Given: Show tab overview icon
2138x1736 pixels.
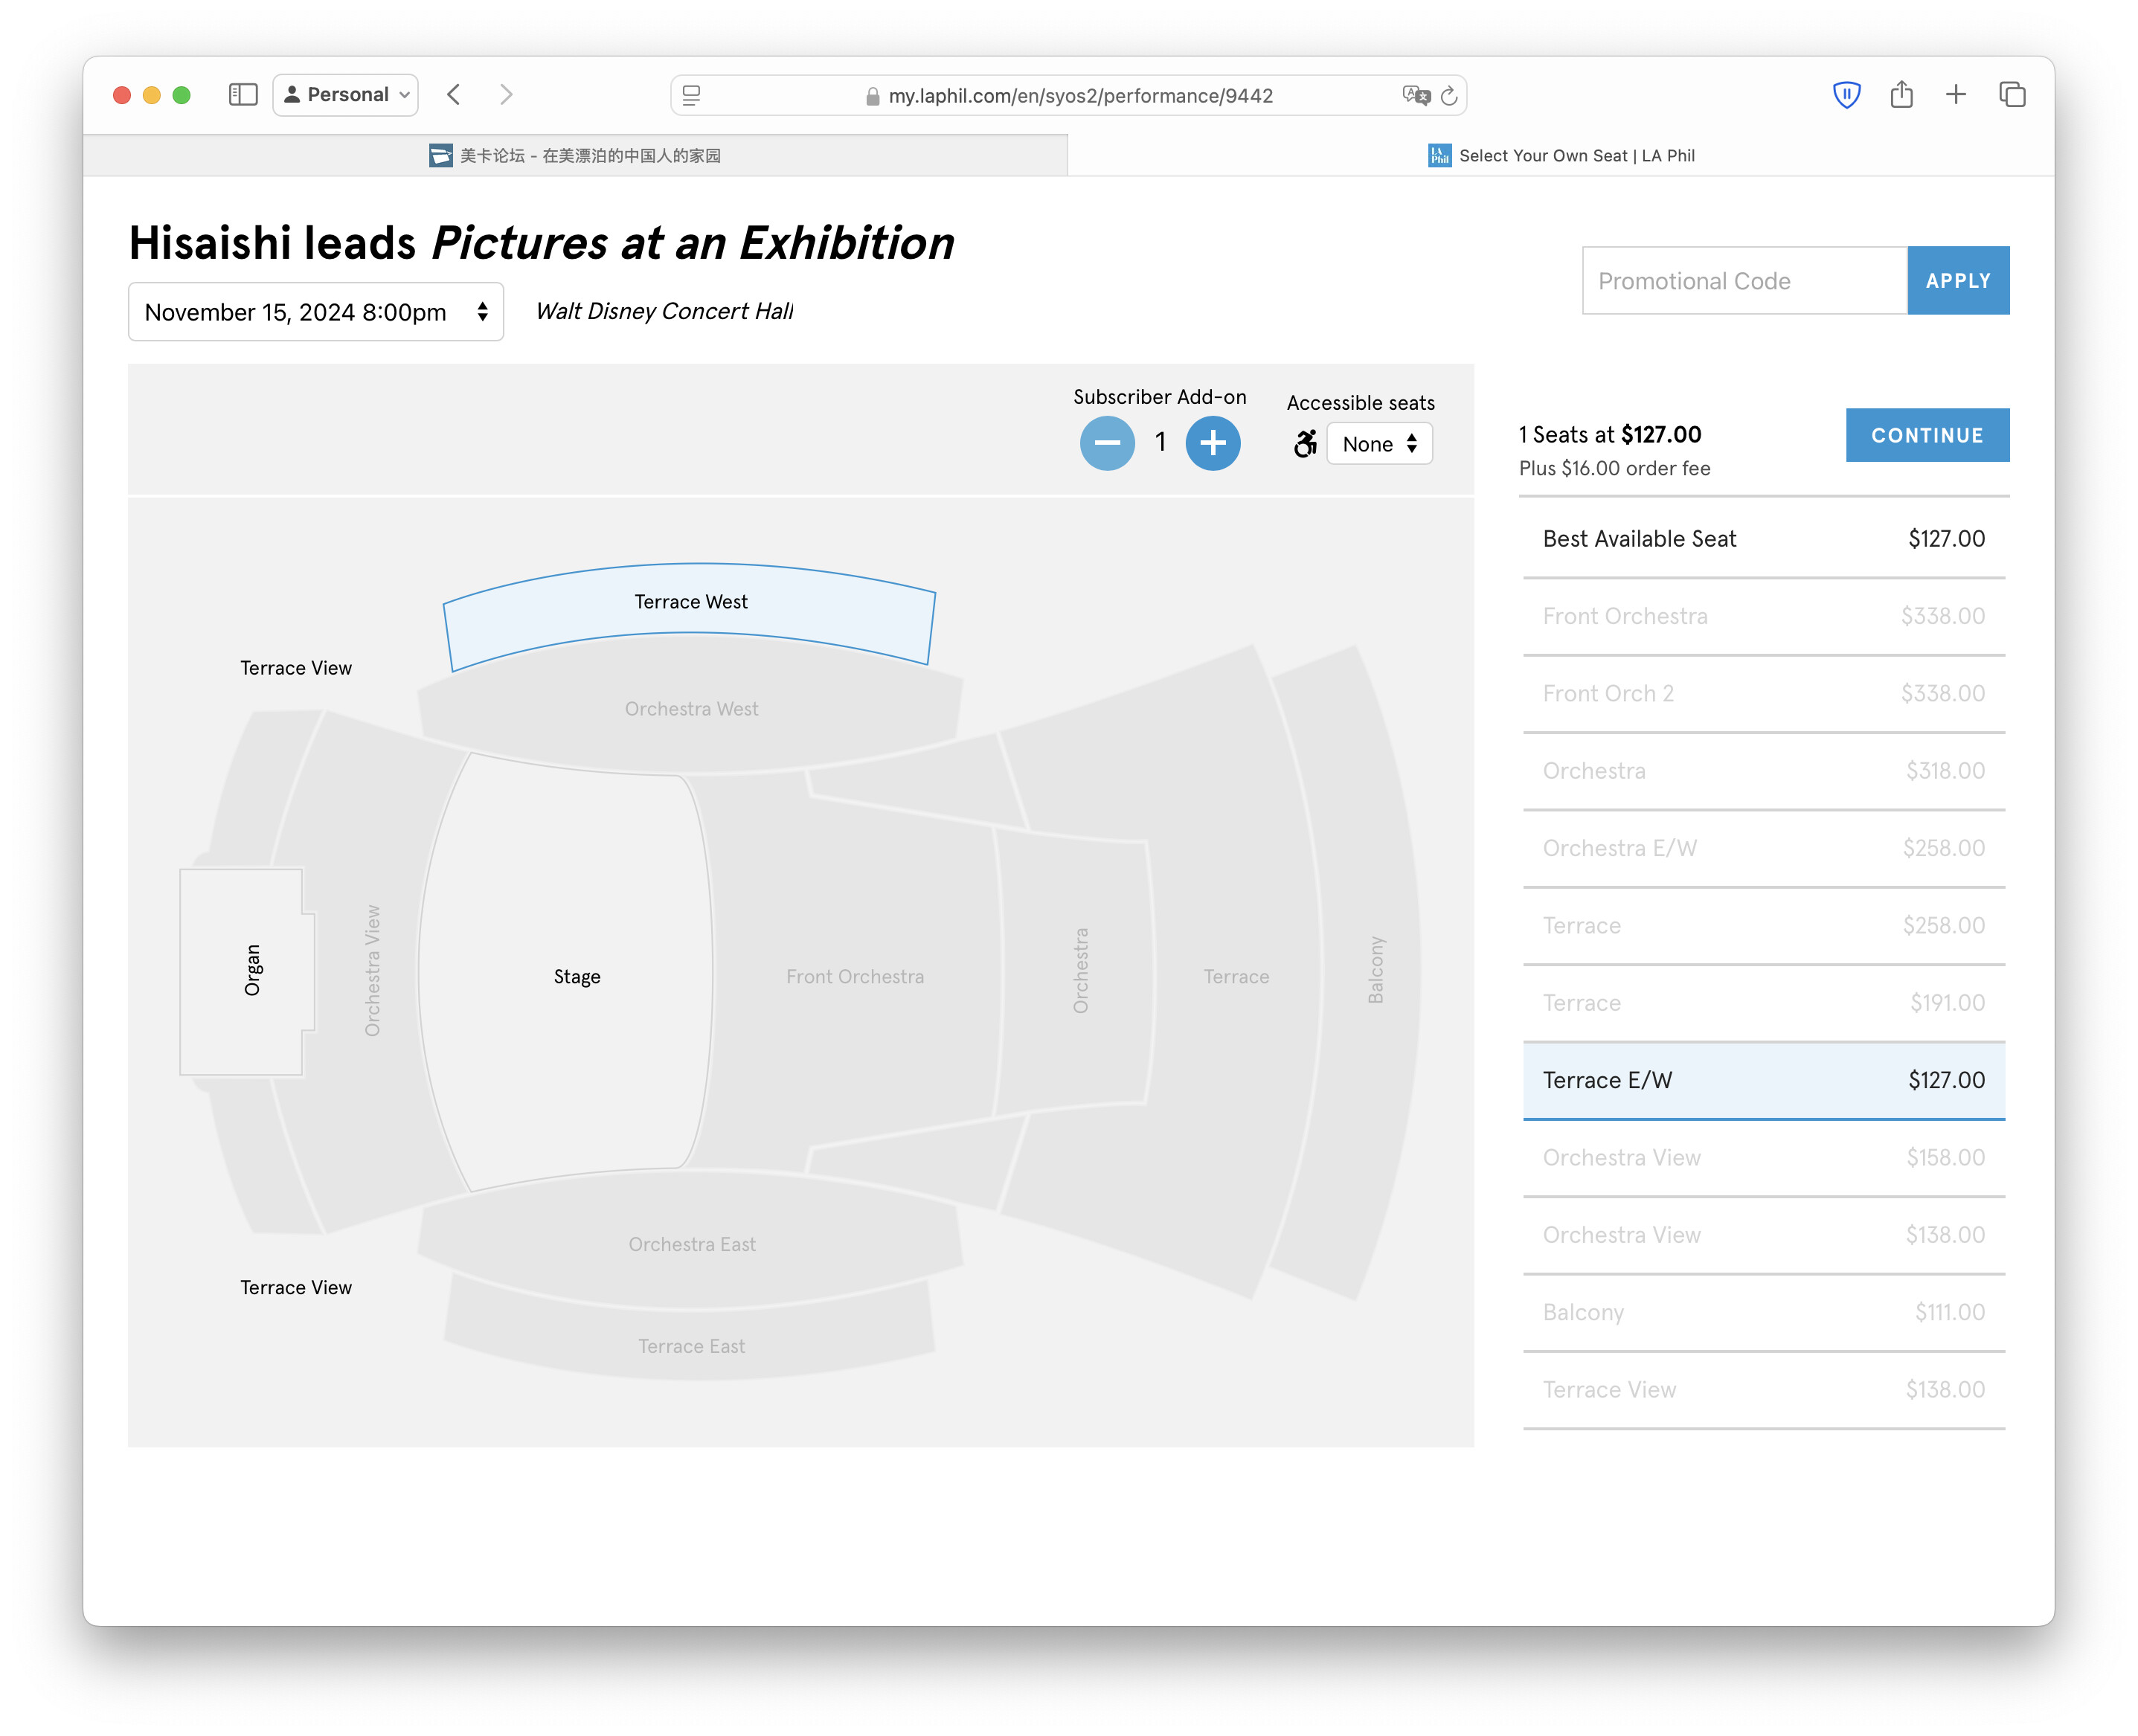Looking at the screenshot, I should 2011,95.
